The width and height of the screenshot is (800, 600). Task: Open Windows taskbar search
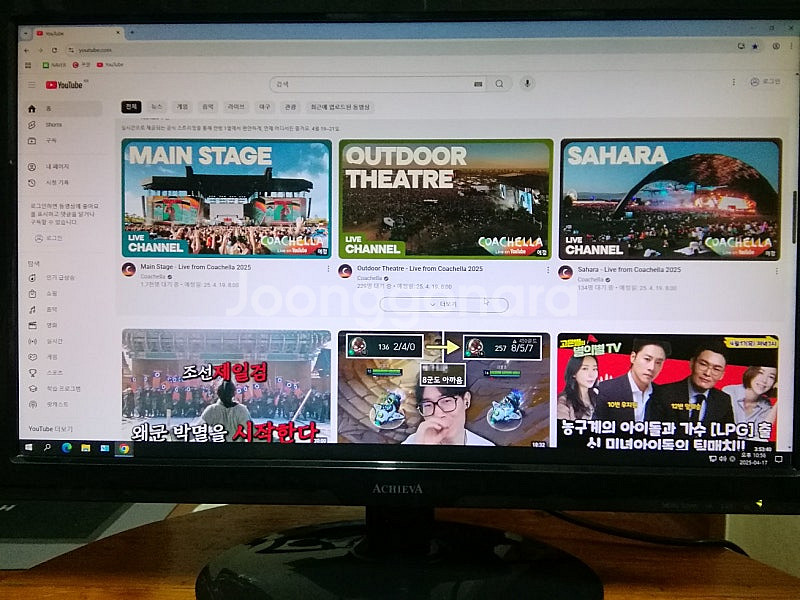point(47,447)
